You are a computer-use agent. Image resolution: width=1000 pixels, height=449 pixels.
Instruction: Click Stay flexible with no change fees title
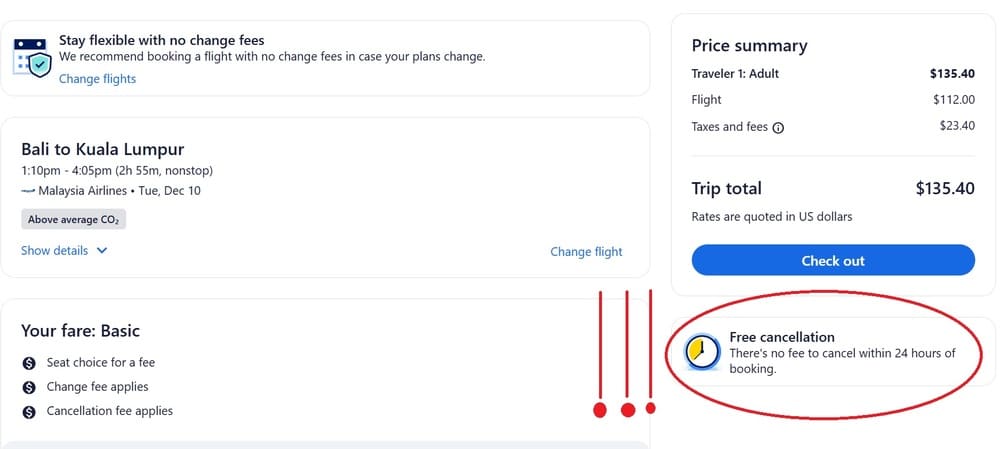pyautogui.click(x=161, y=41)
